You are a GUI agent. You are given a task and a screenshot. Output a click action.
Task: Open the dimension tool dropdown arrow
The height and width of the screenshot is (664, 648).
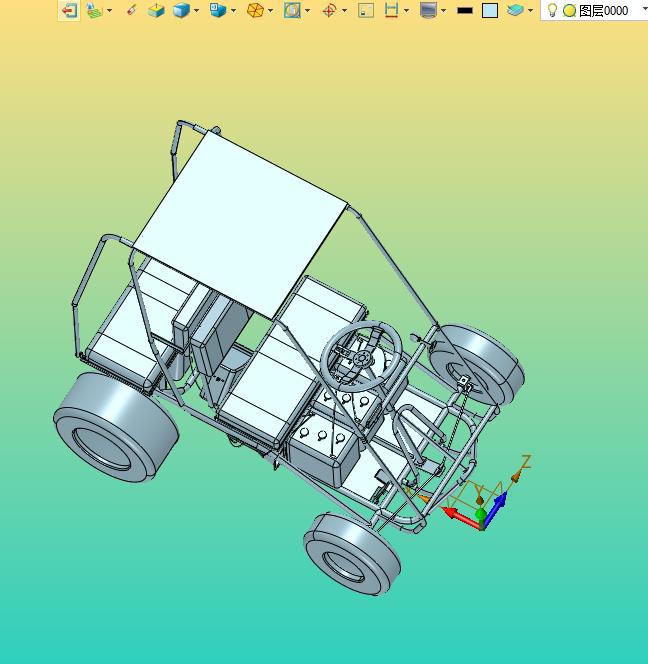pyautogui.click(x=406, y=10)
